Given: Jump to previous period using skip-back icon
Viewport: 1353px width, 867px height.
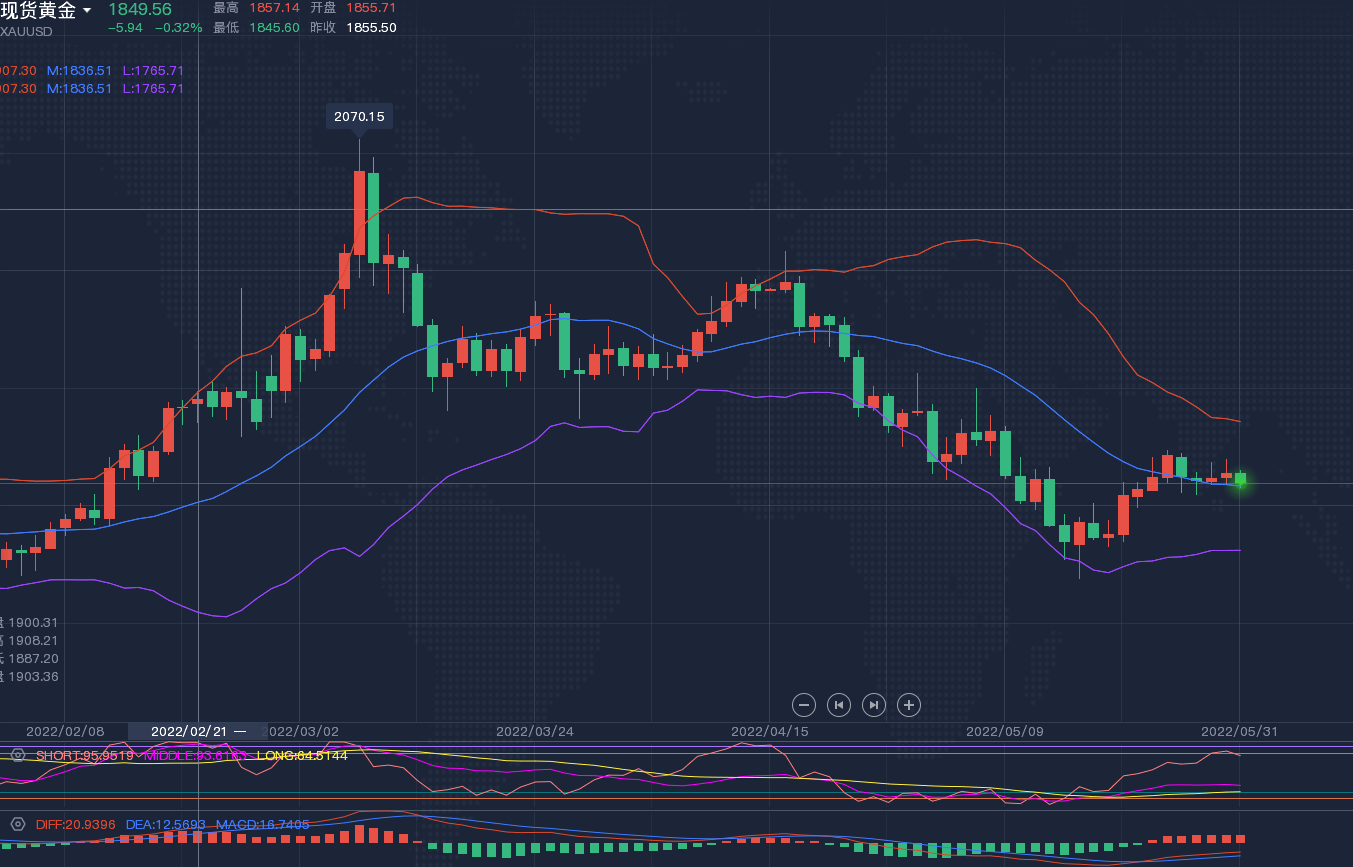Looking at the screenshot, I should click(839, 705).
